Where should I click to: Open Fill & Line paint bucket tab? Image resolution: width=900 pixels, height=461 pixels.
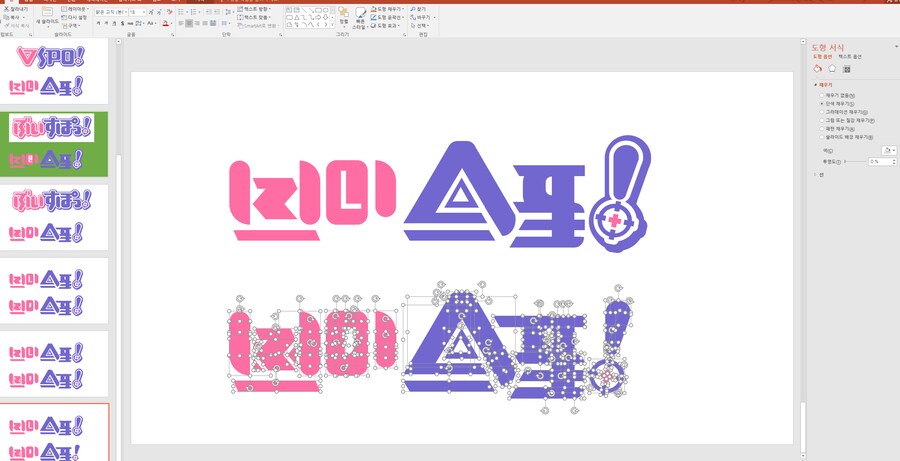tap(817, 68)
